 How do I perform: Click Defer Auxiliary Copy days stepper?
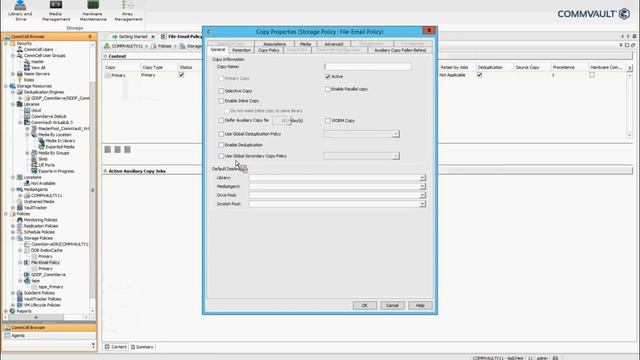[289, 120]
